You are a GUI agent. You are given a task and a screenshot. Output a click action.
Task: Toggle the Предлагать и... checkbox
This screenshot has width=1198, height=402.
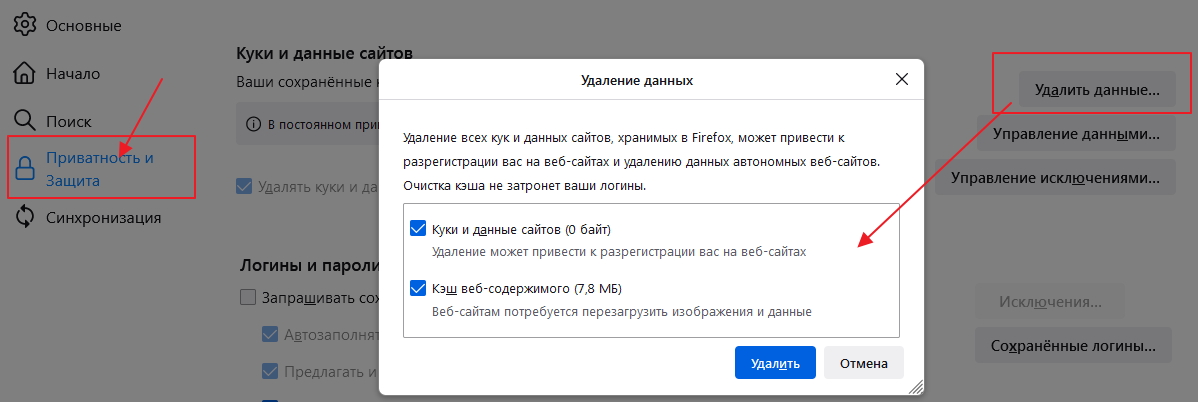[270, 372]
